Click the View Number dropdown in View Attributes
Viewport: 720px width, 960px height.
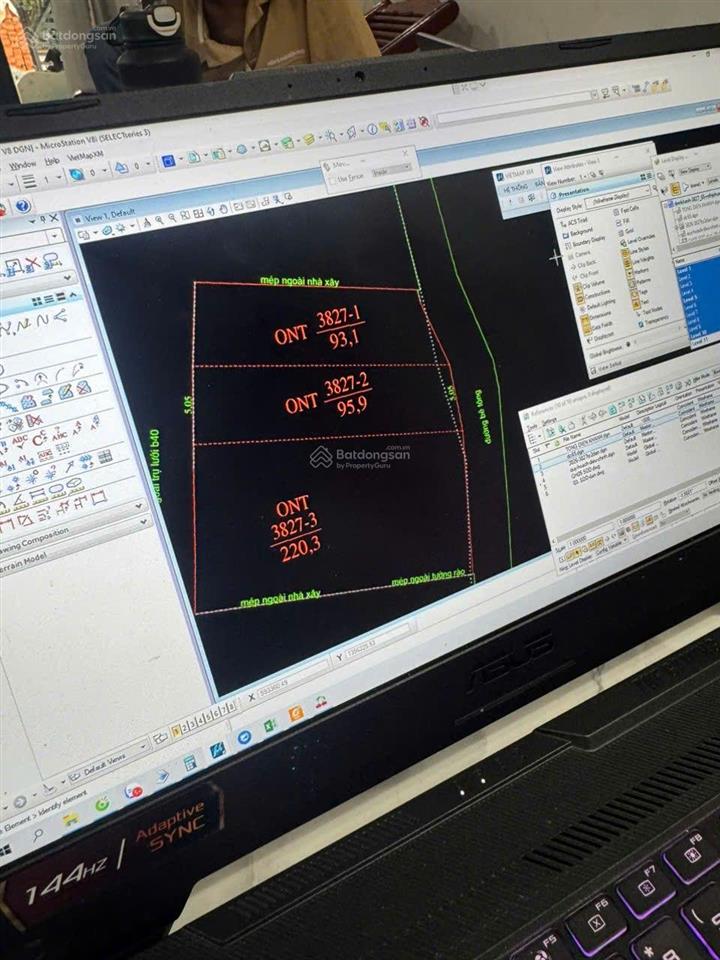(583, 177)
